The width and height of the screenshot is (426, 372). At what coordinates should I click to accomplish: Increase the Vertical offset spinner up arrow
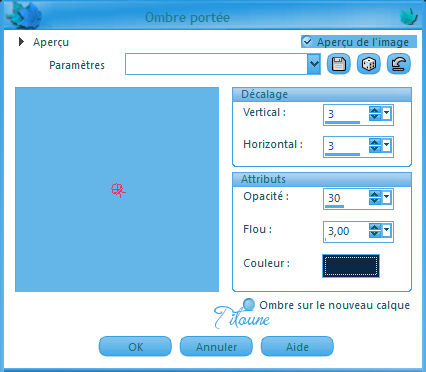(375, 110)
